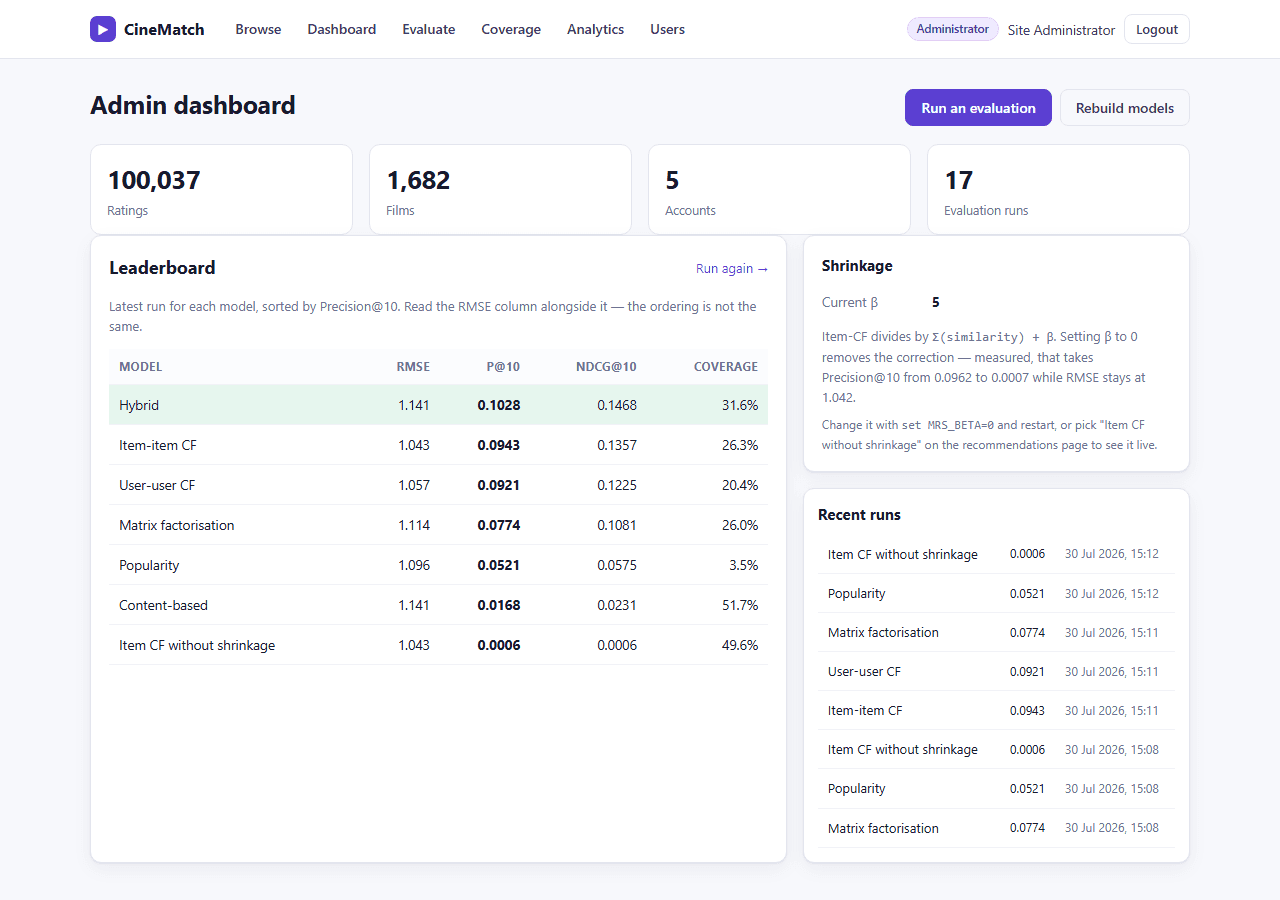Select the Hybrid leaderboard row

[x=438, y=405]
